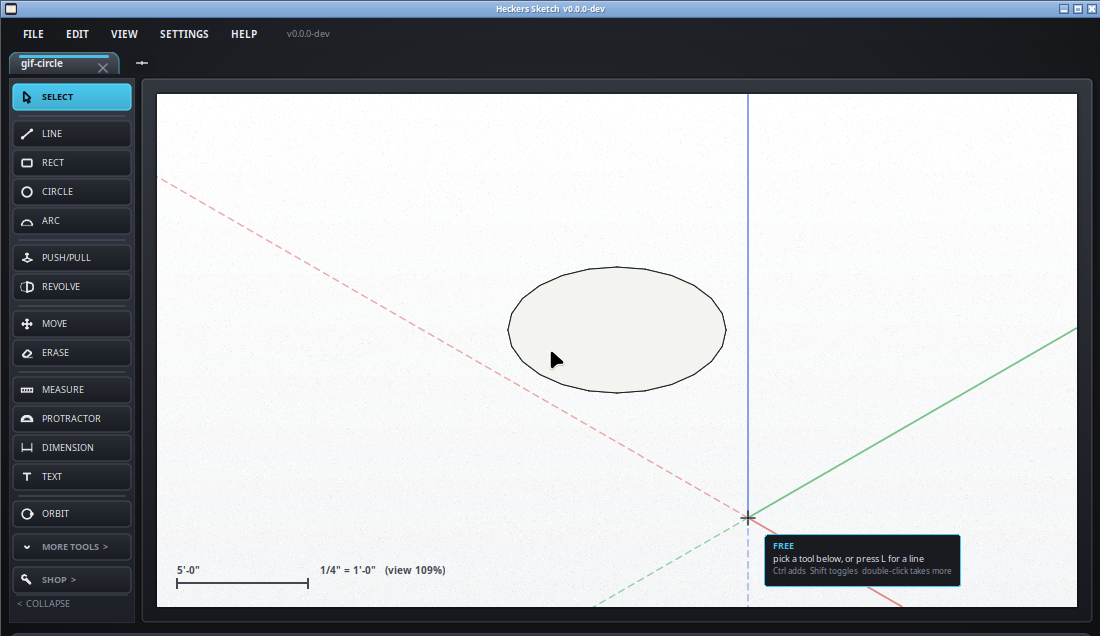
Task: Open the File menu
Action: (33, 34)
